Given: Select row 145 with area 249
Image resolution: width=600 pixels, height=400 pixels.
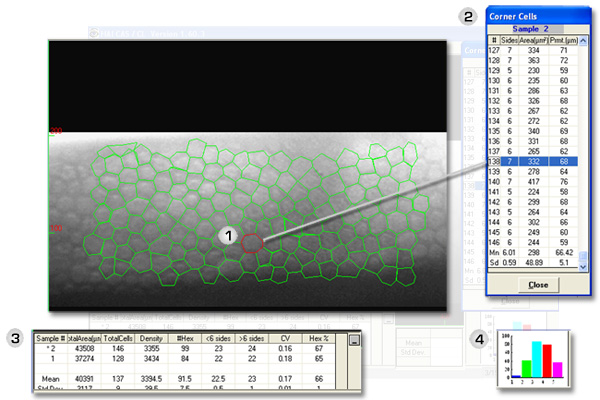Looking at the screenshot, I should click(533, 232).
